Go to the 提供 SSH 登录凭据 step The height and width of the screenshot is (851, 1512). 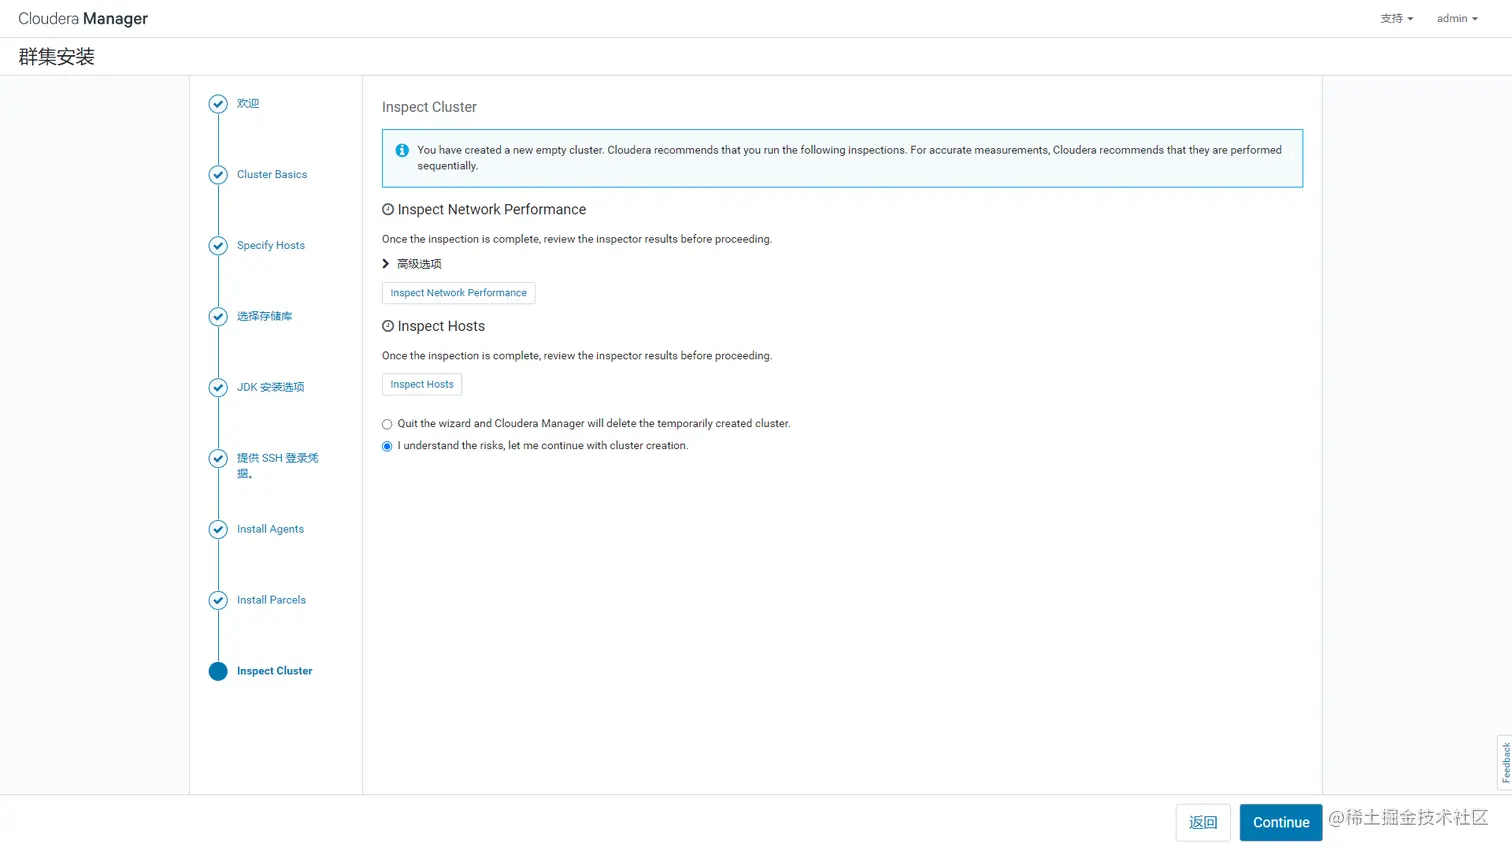coord(278,466)
